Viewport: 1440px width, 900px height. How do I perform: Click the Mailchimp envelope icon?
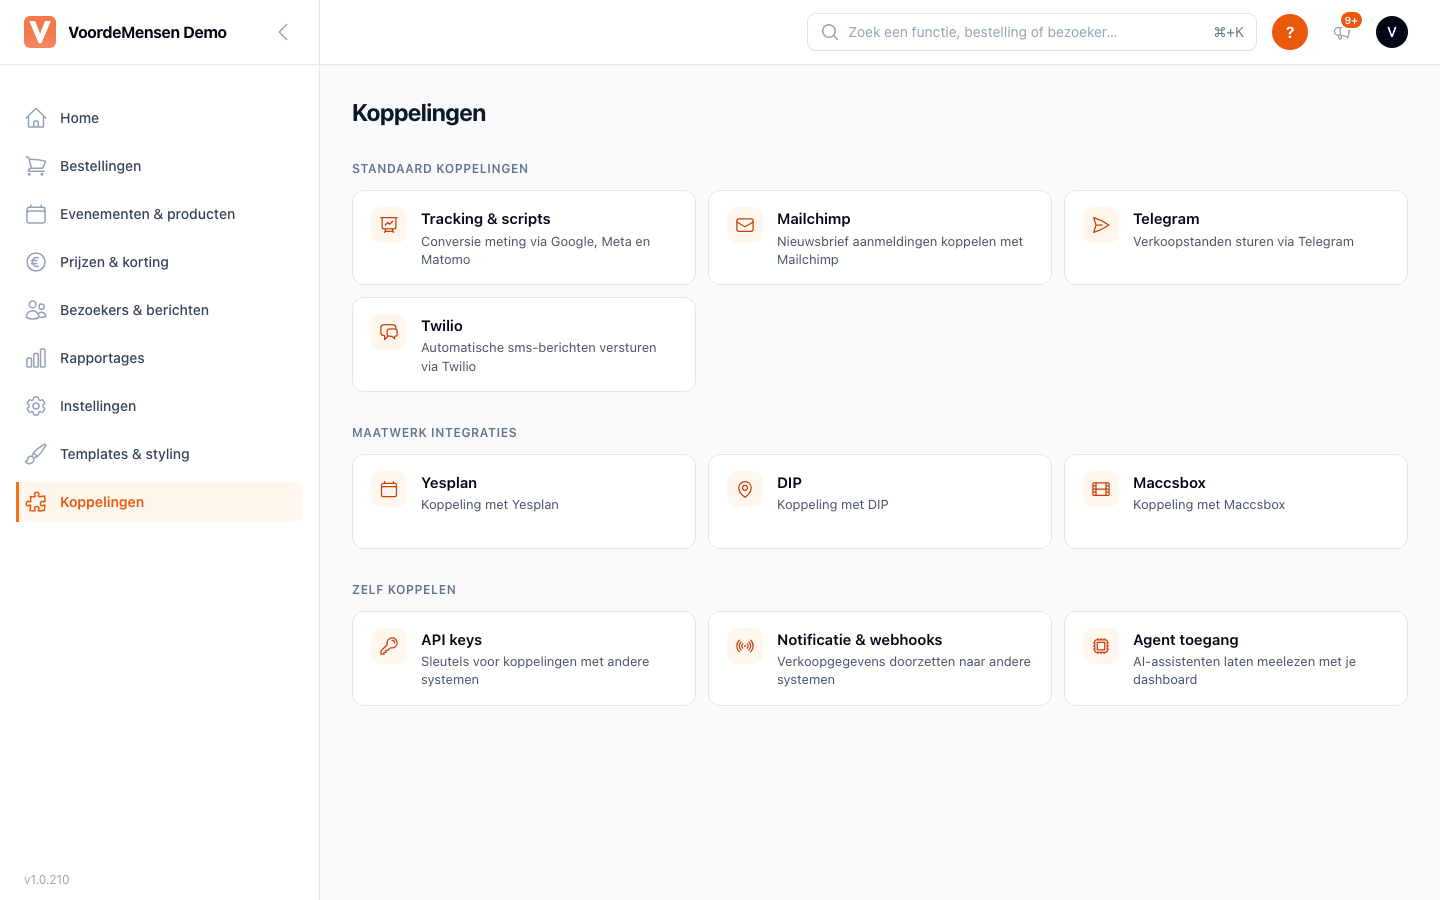745,225
